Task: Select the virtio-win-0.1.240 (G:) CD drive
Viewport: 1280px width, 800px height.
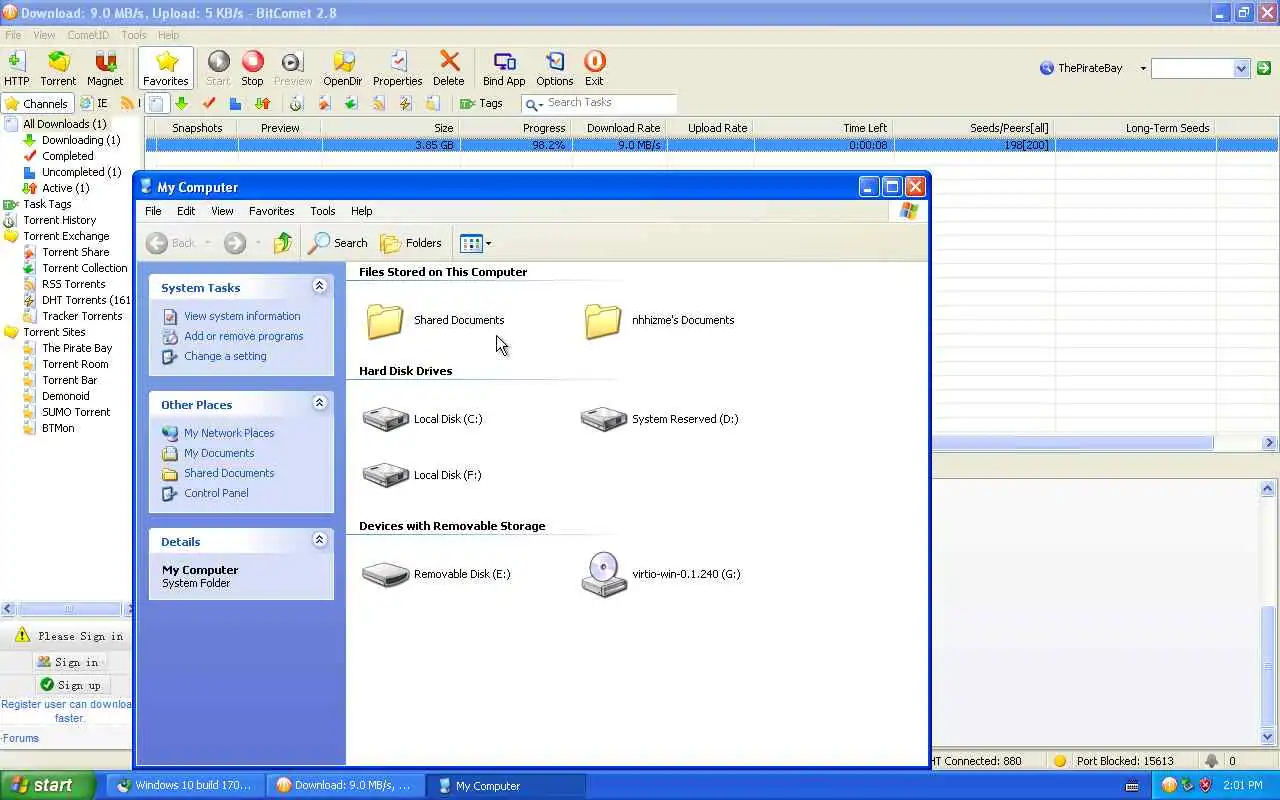Action: pyautogui.click(x=661, y=574)
